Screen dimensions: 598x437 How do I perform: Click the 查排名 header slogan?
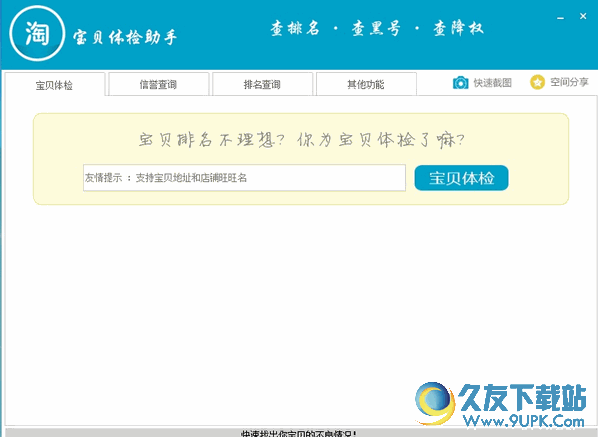coord(295,29)
